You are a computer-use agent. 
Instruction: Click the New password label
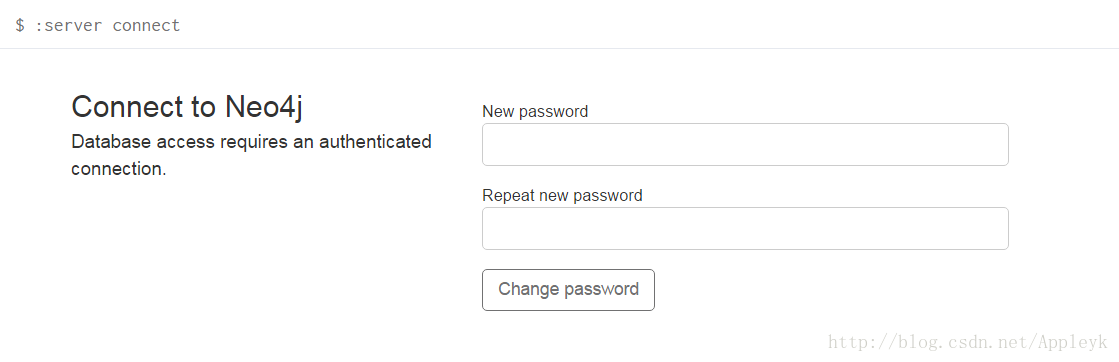[535, 111]
